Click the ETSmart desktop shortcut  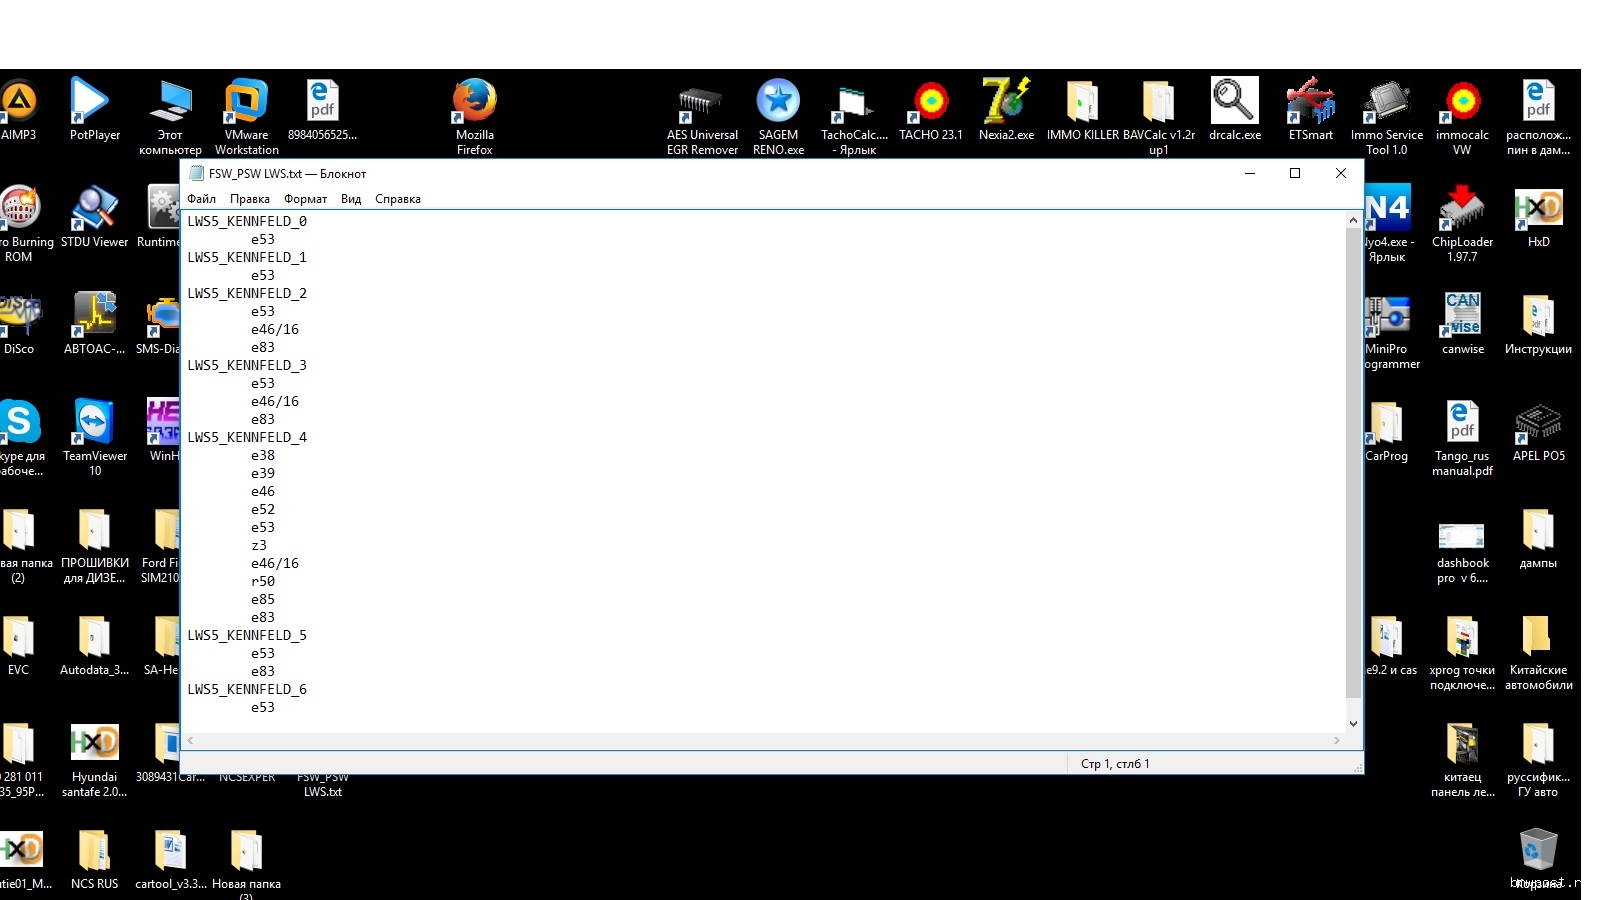pyautogui.click(x=1310, y=103)
